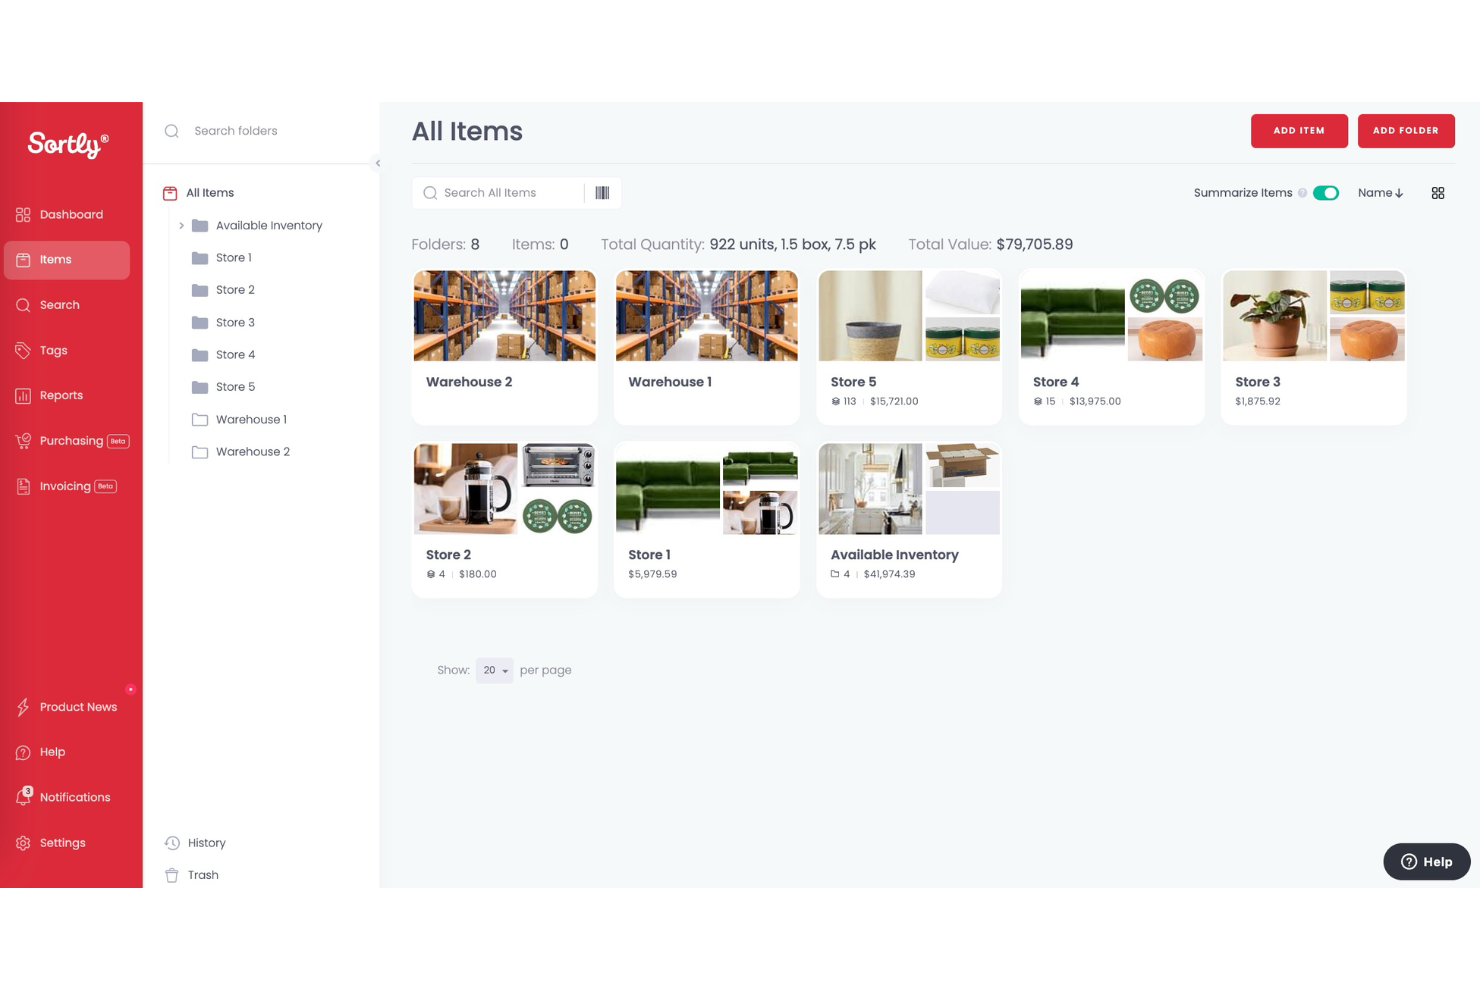Expand the Available Inventory folder tree
The image size is (1480, 987).
click(x=181, y=225)
